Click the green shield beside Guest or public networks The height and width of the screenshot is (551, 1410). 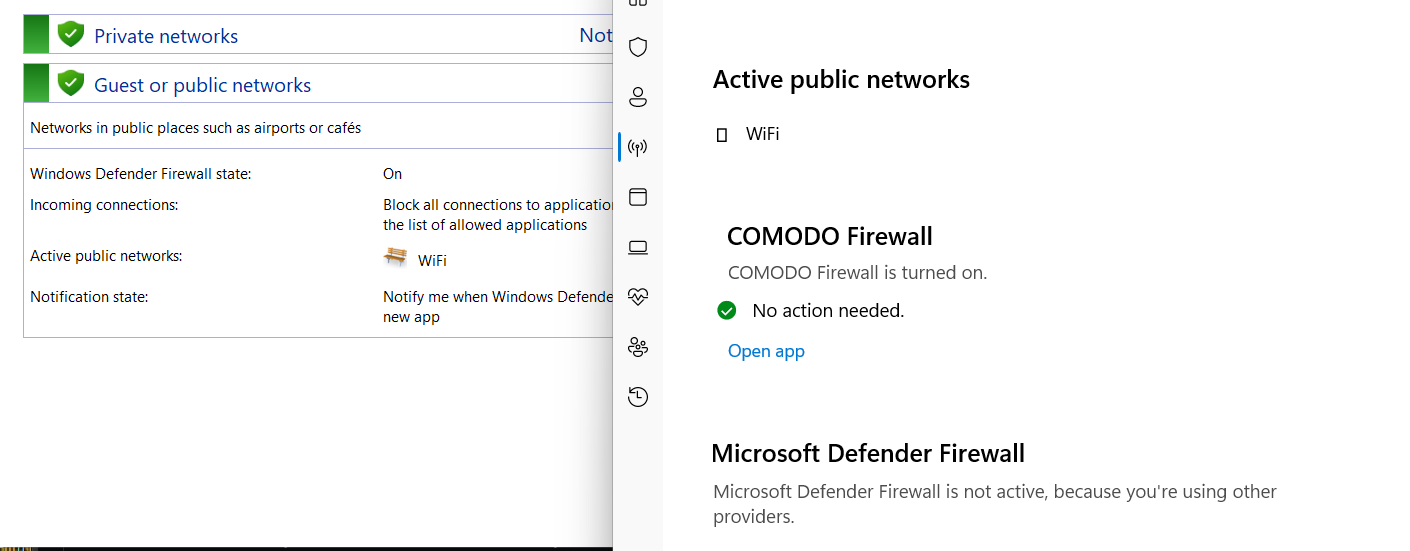[70, 83]
